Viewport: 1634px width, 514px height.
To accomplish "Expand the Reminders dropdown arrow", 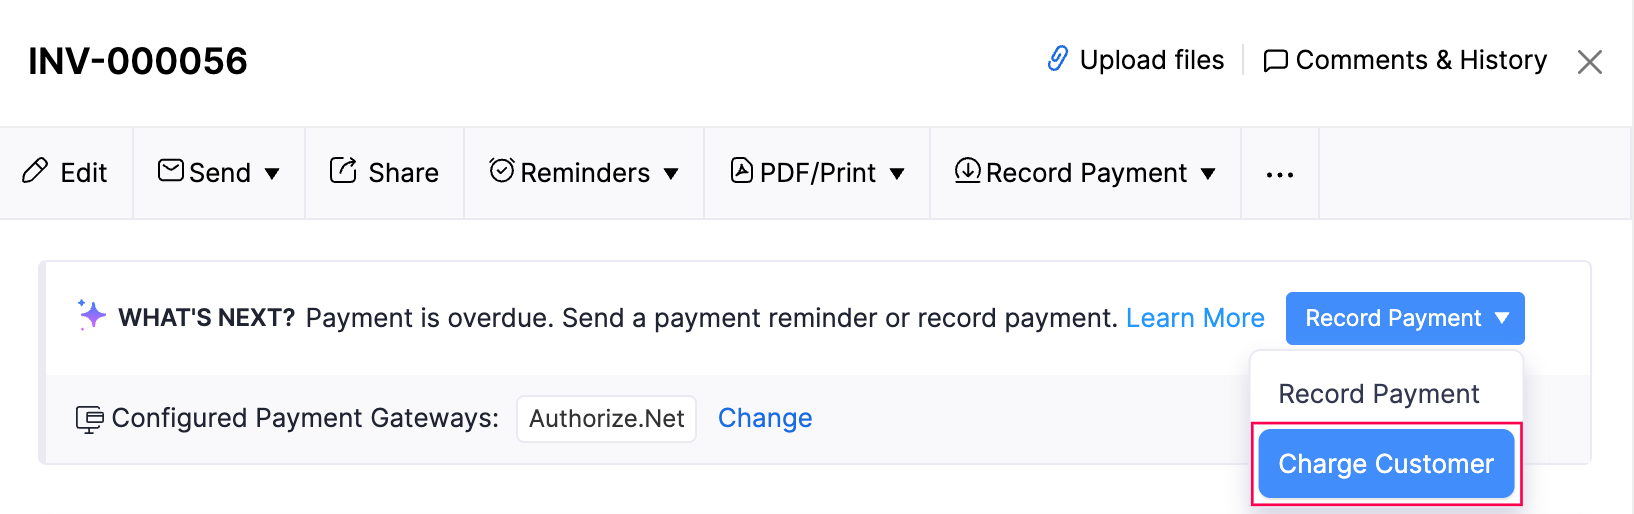I will [x=671, y=174].
